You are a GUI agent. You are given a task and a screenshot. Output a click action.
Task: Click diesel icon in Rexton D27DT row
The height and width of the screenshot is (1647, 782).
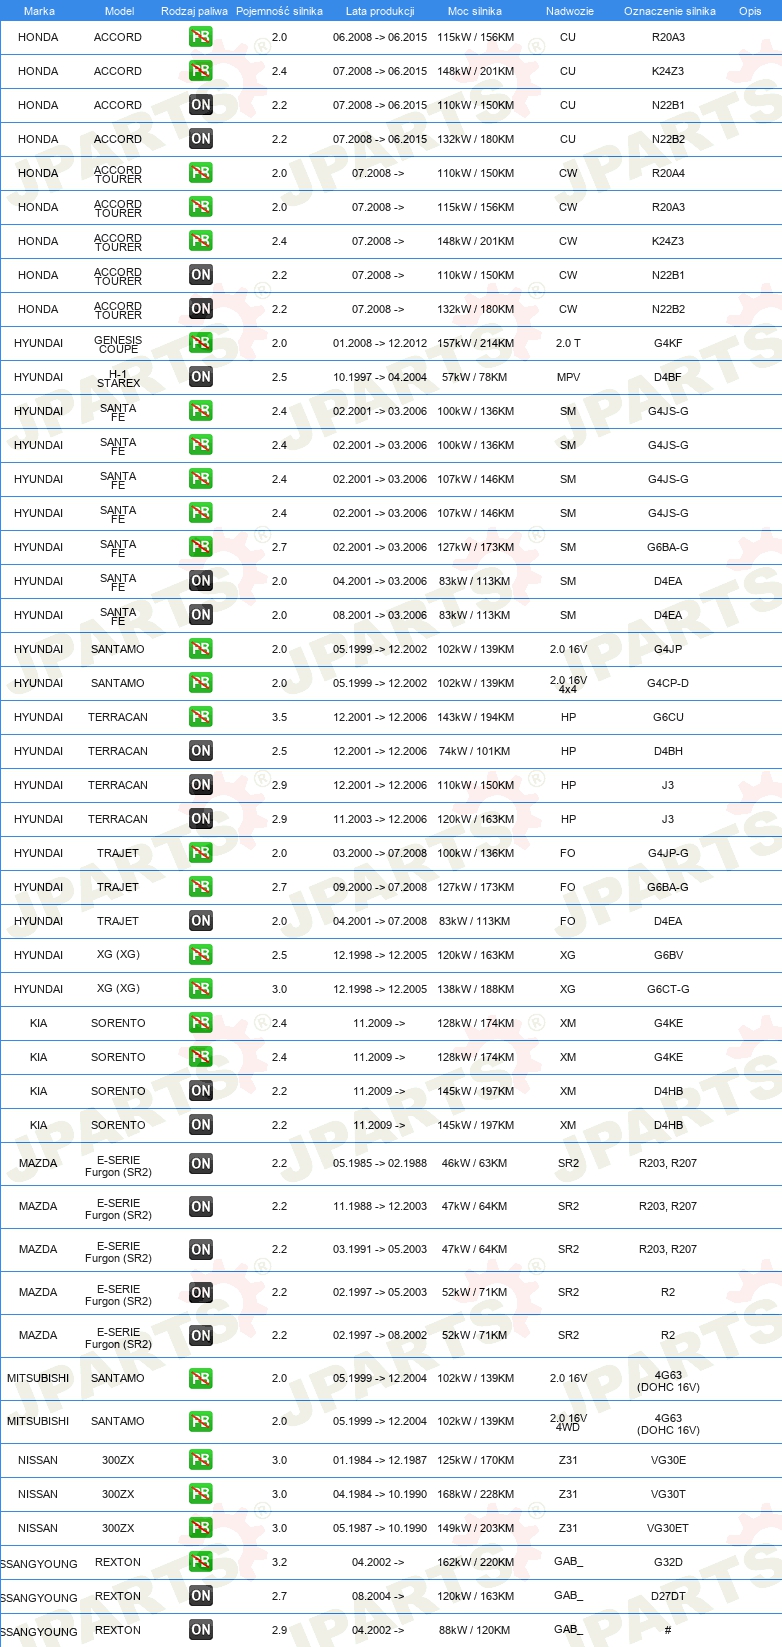(200, 1596)
